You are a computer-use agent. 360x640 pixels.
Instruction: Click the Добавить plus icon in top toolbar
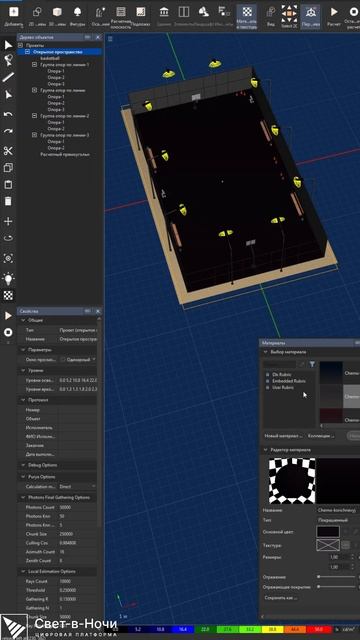13,12
